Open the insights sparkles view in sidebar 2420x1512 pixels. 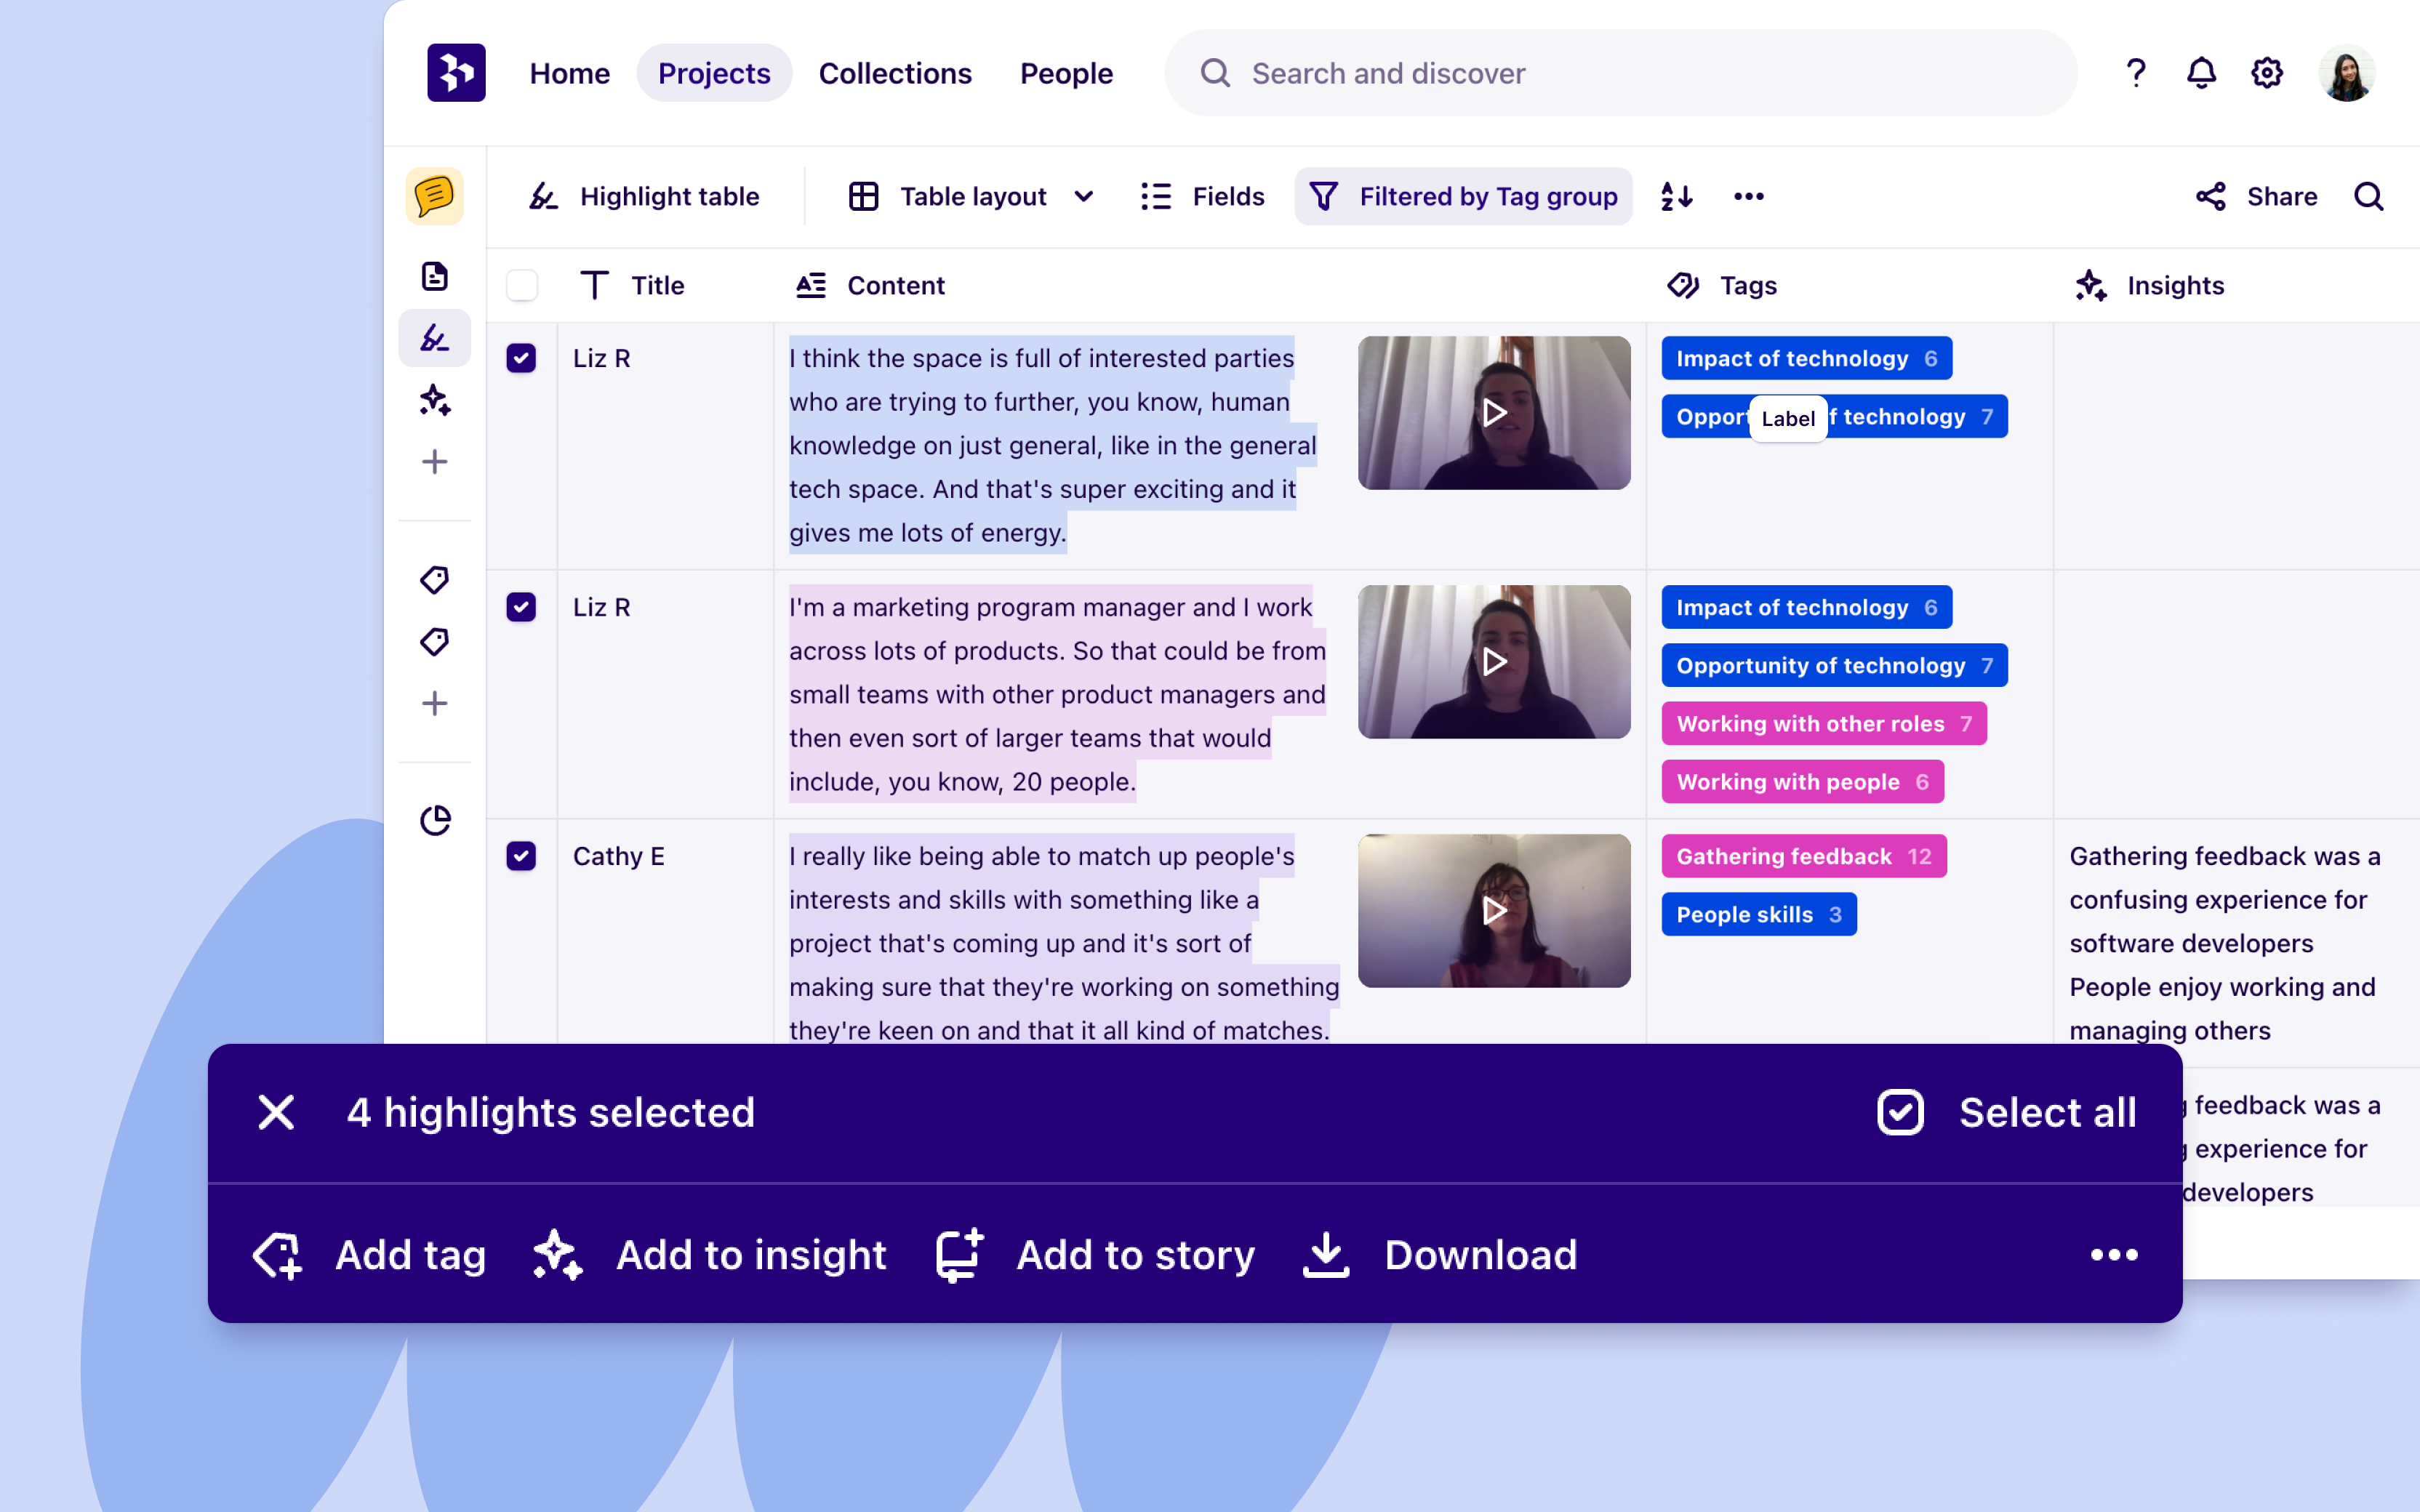tap(434, 400)
